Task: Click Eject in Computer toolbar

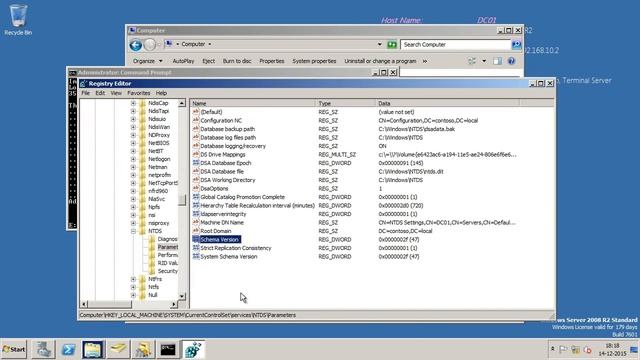Action: (209, 61)
